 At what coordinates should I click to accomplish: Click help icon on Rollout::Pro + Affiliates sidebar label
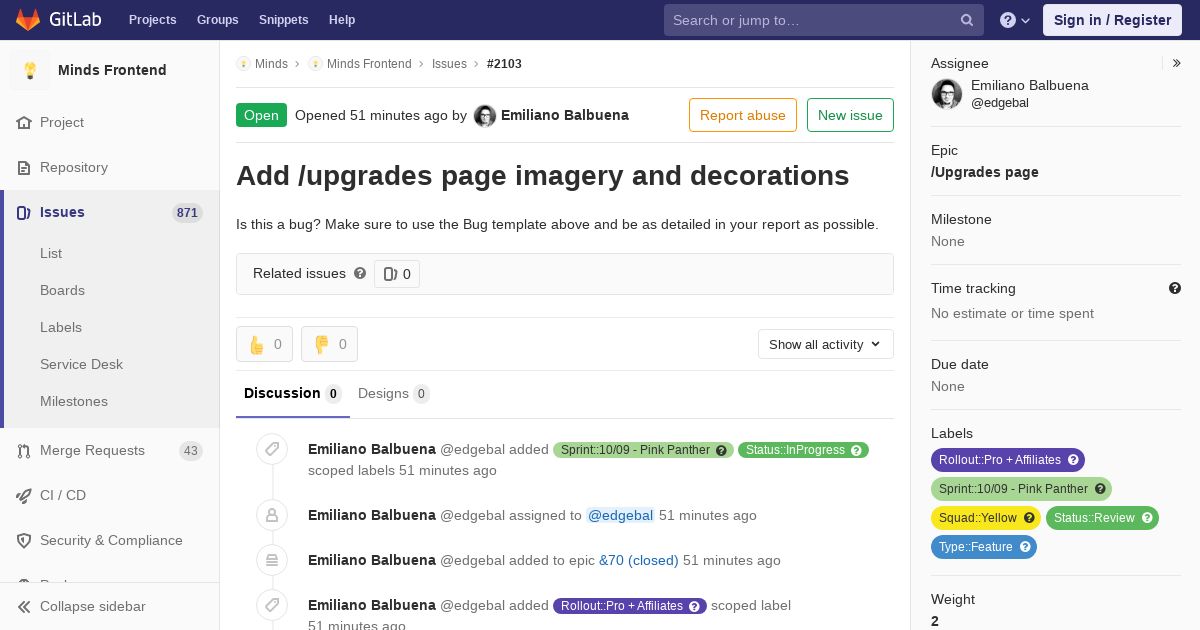1073,460
